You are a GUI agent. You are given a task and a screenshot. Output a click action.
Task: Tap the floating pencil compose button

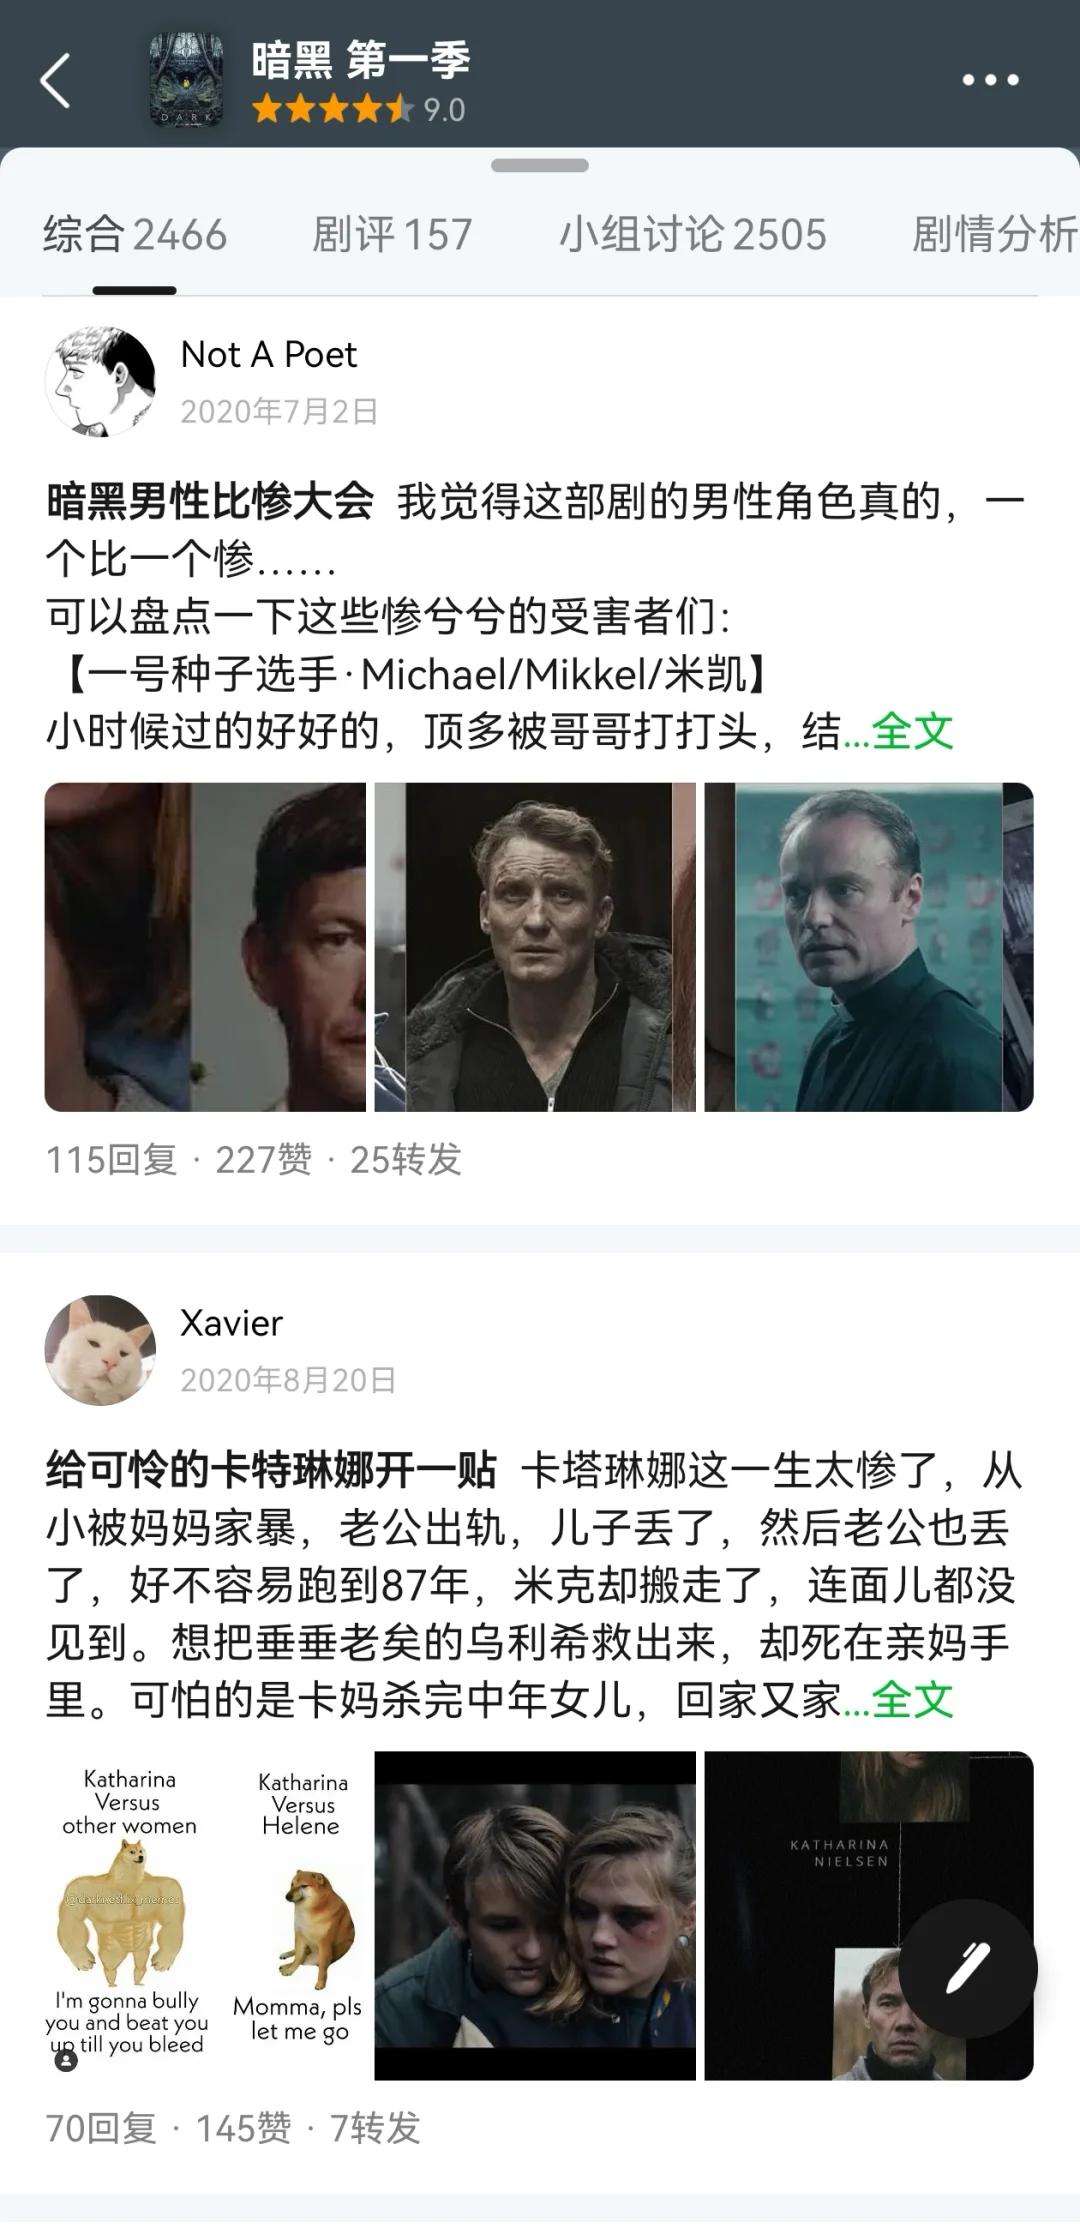coord(967,1969)
